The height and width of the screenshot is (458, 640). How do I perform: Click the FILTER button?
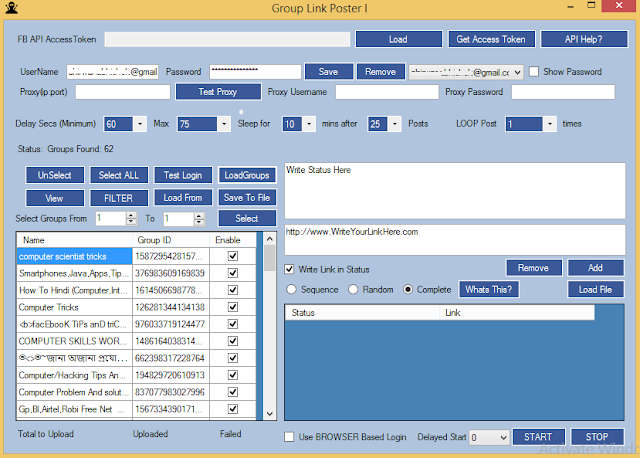(119, 198)
